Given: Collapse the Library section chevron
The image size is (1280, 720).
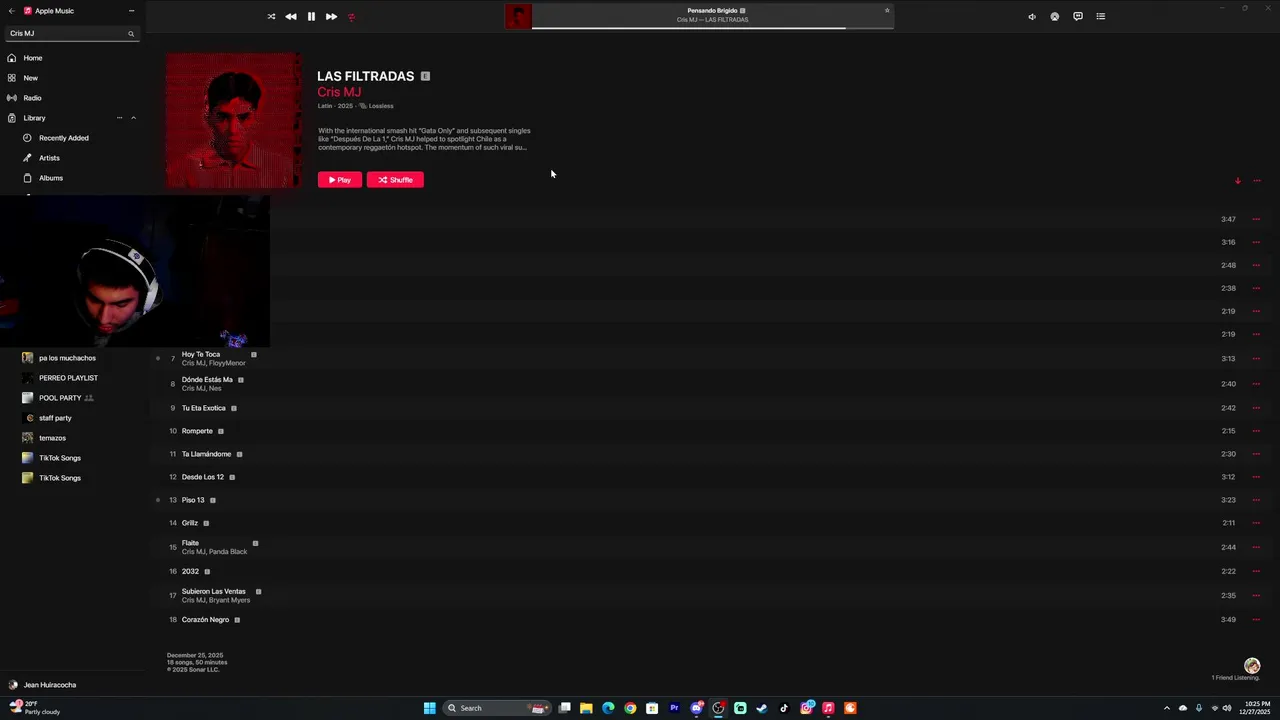Looking at the screenshot, I should point(133,118).
